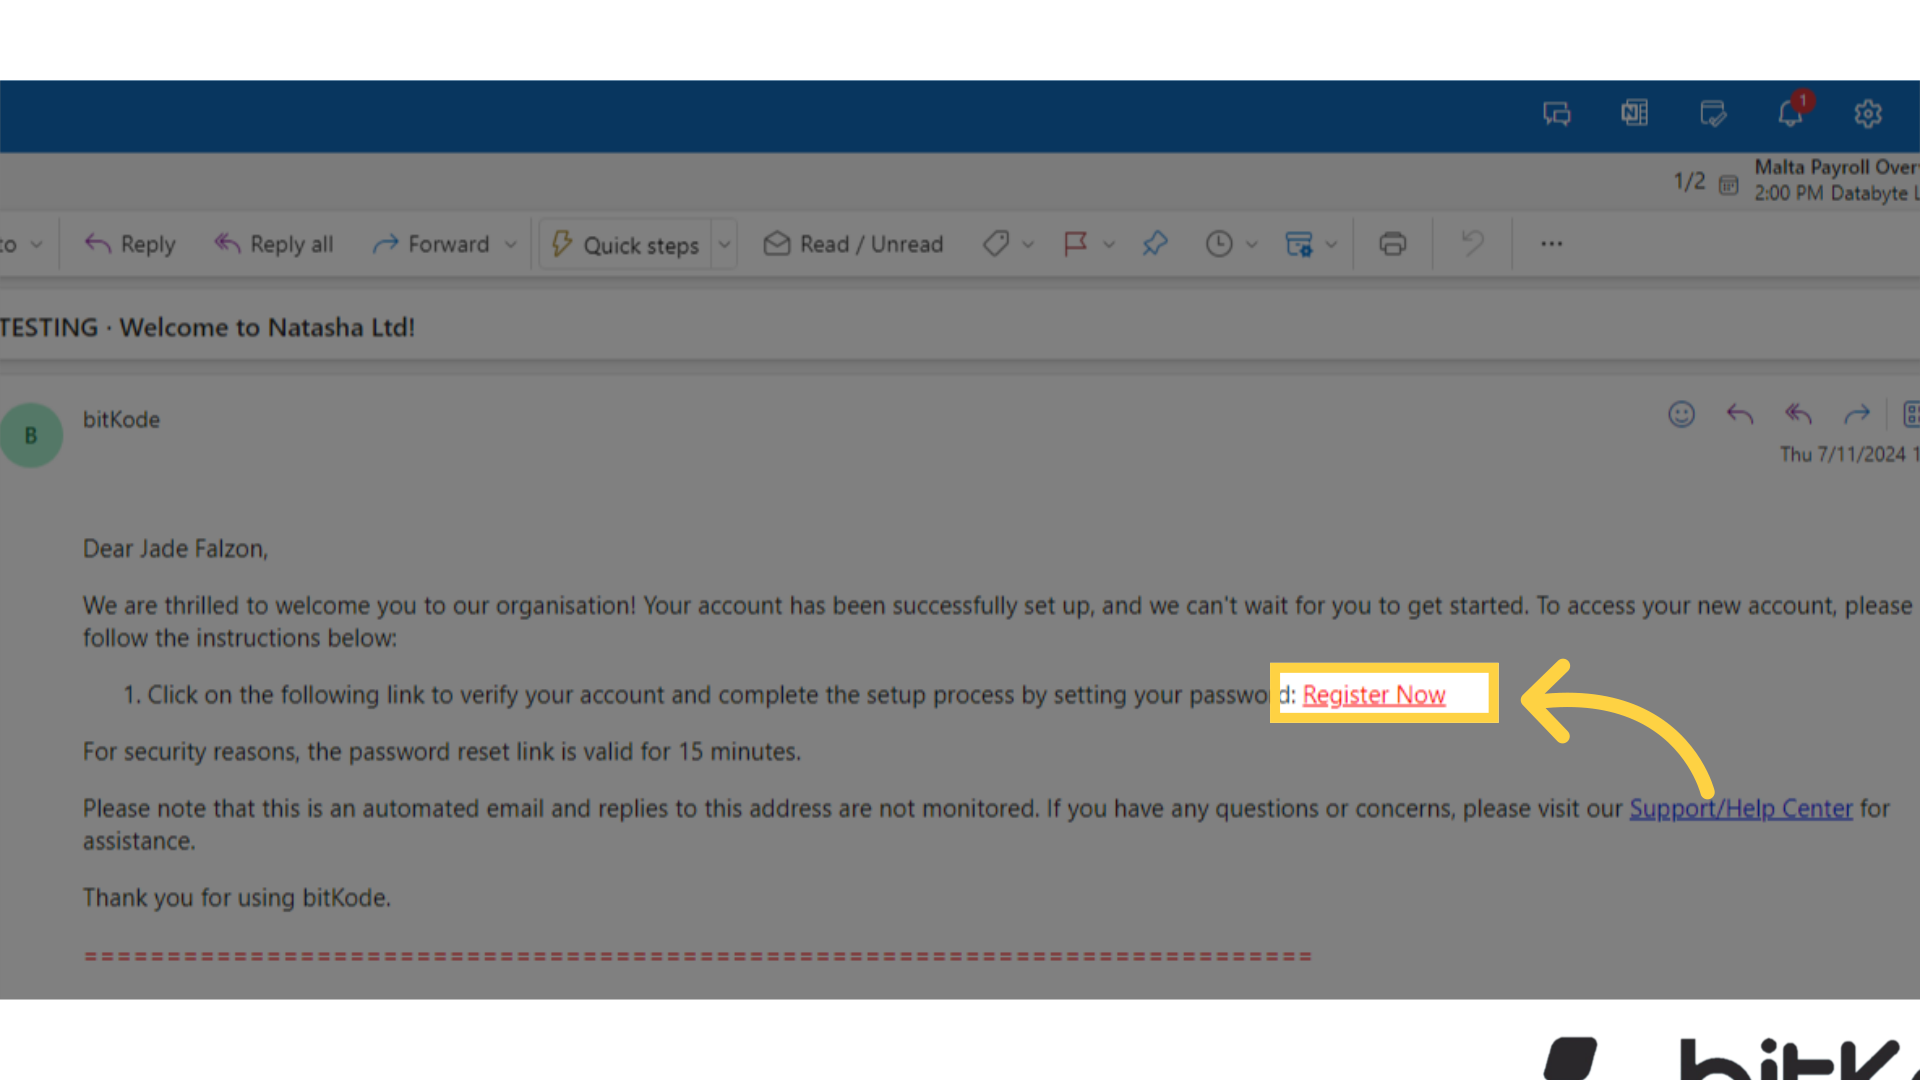1920x1080 pixels.
Task: Click the Register Now link
Action: [1373, 694]
